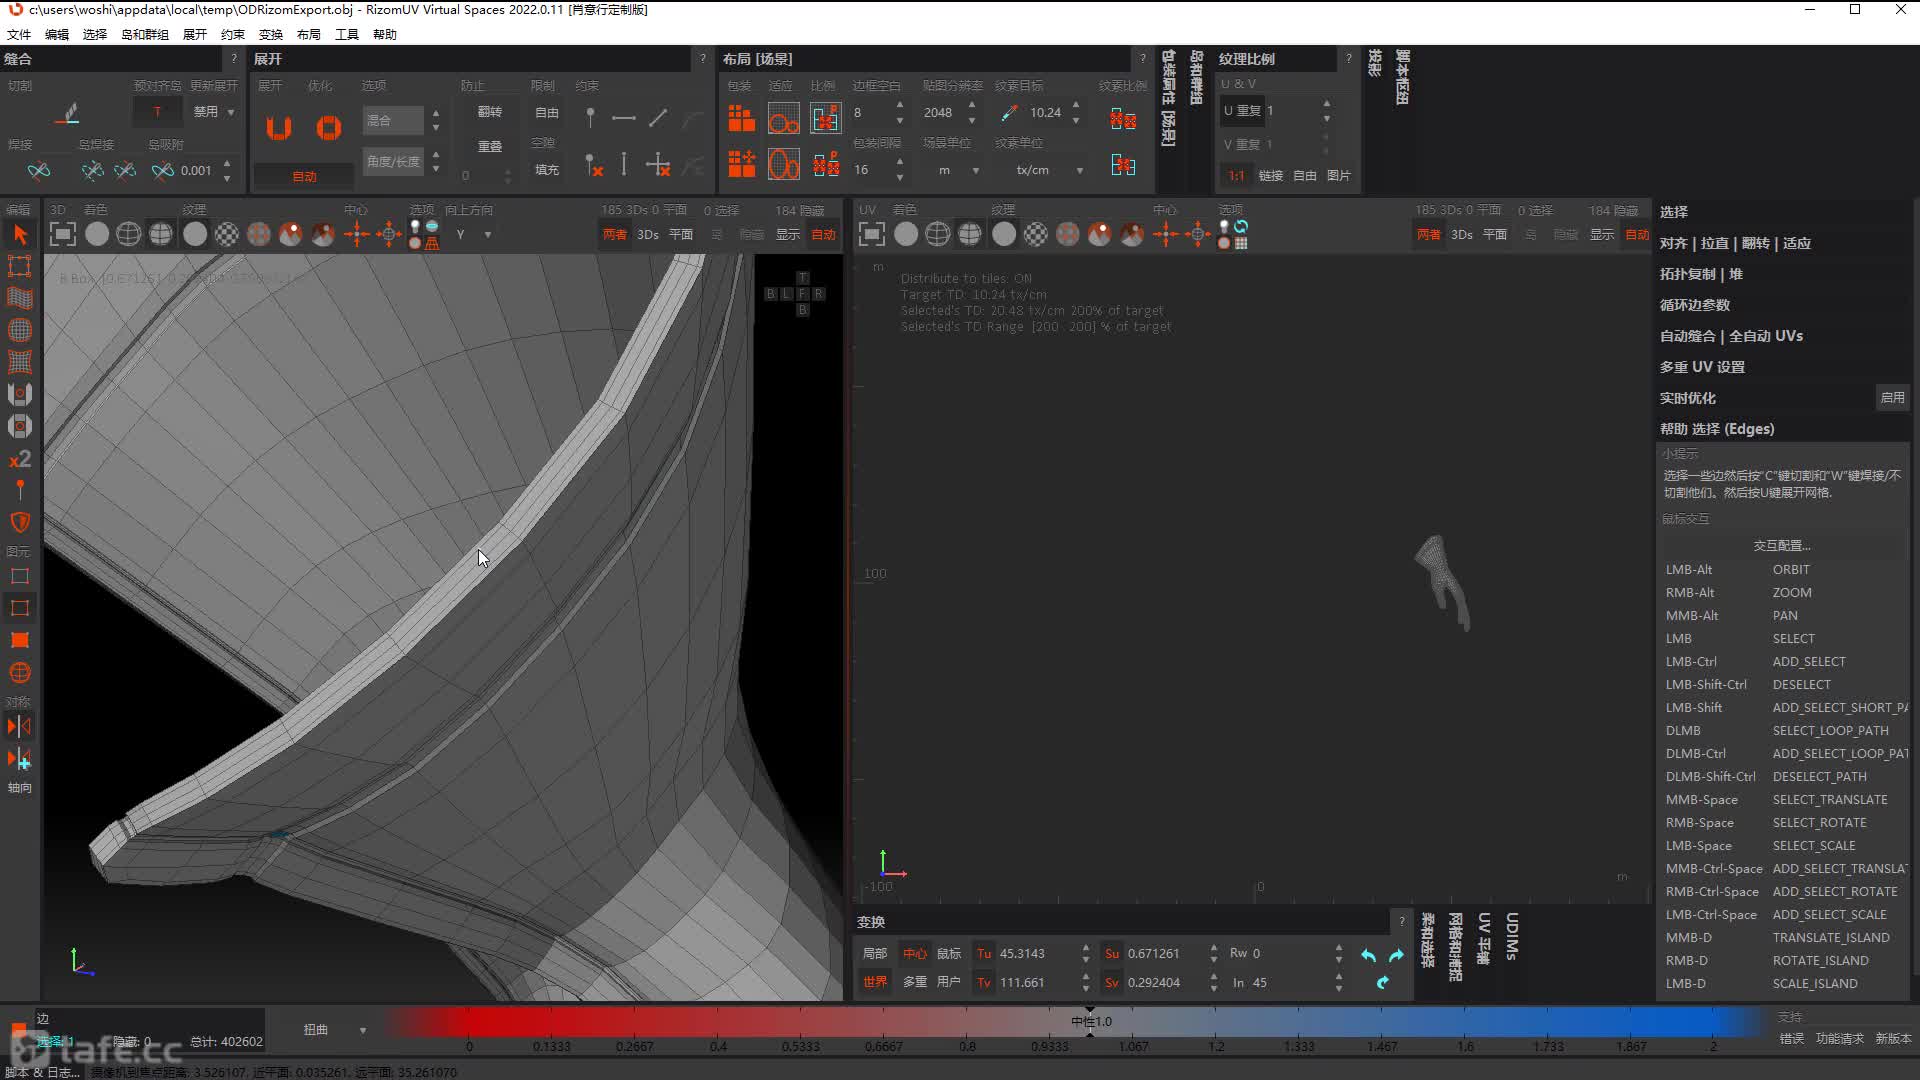1920x1080 pixels.
Task: Click the globe icon in left sidebar
Action: tap(20, 672)
